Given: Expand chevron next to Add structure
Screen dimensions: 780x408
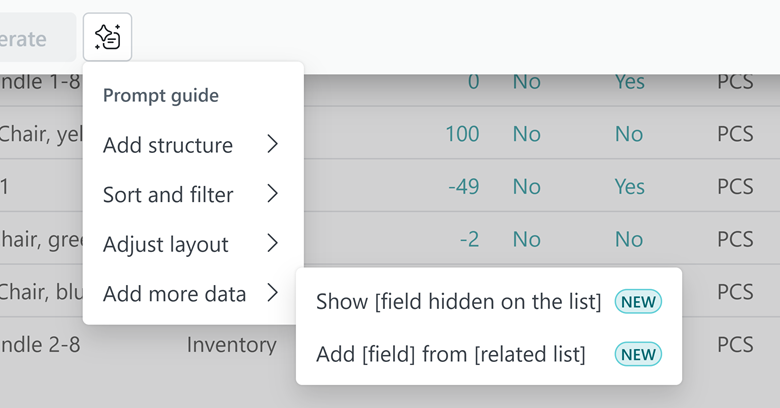Looking at the screenshot, I should 272,145.
